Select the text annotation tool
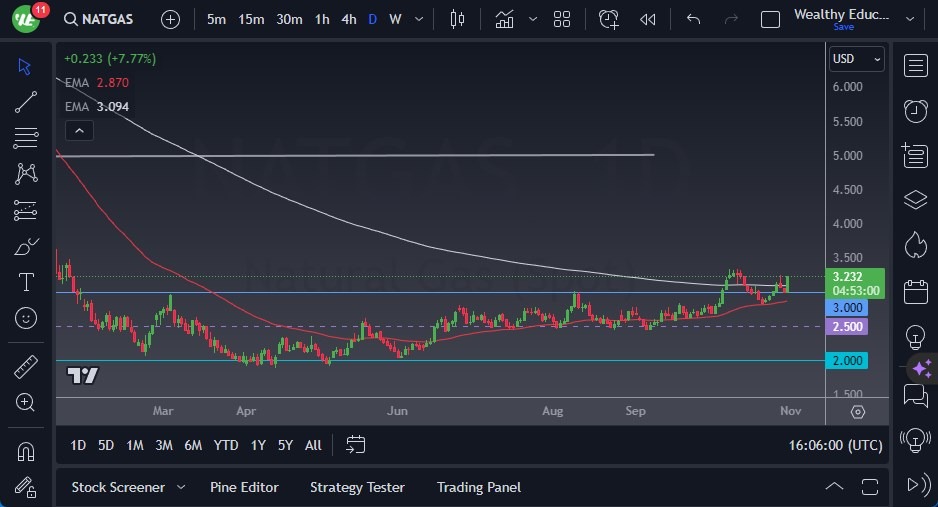 (26, 282)
